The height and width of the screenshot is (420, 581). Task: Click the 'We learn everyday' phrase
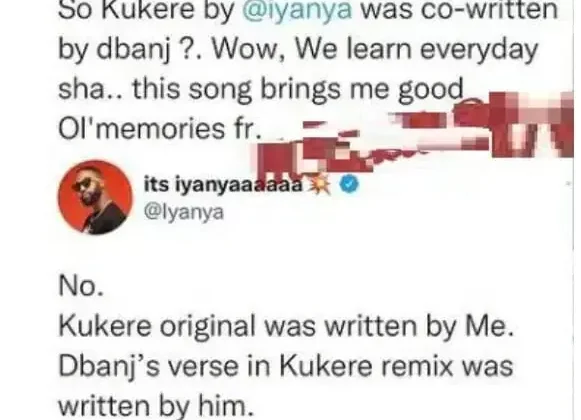click(x=416, y=50)
